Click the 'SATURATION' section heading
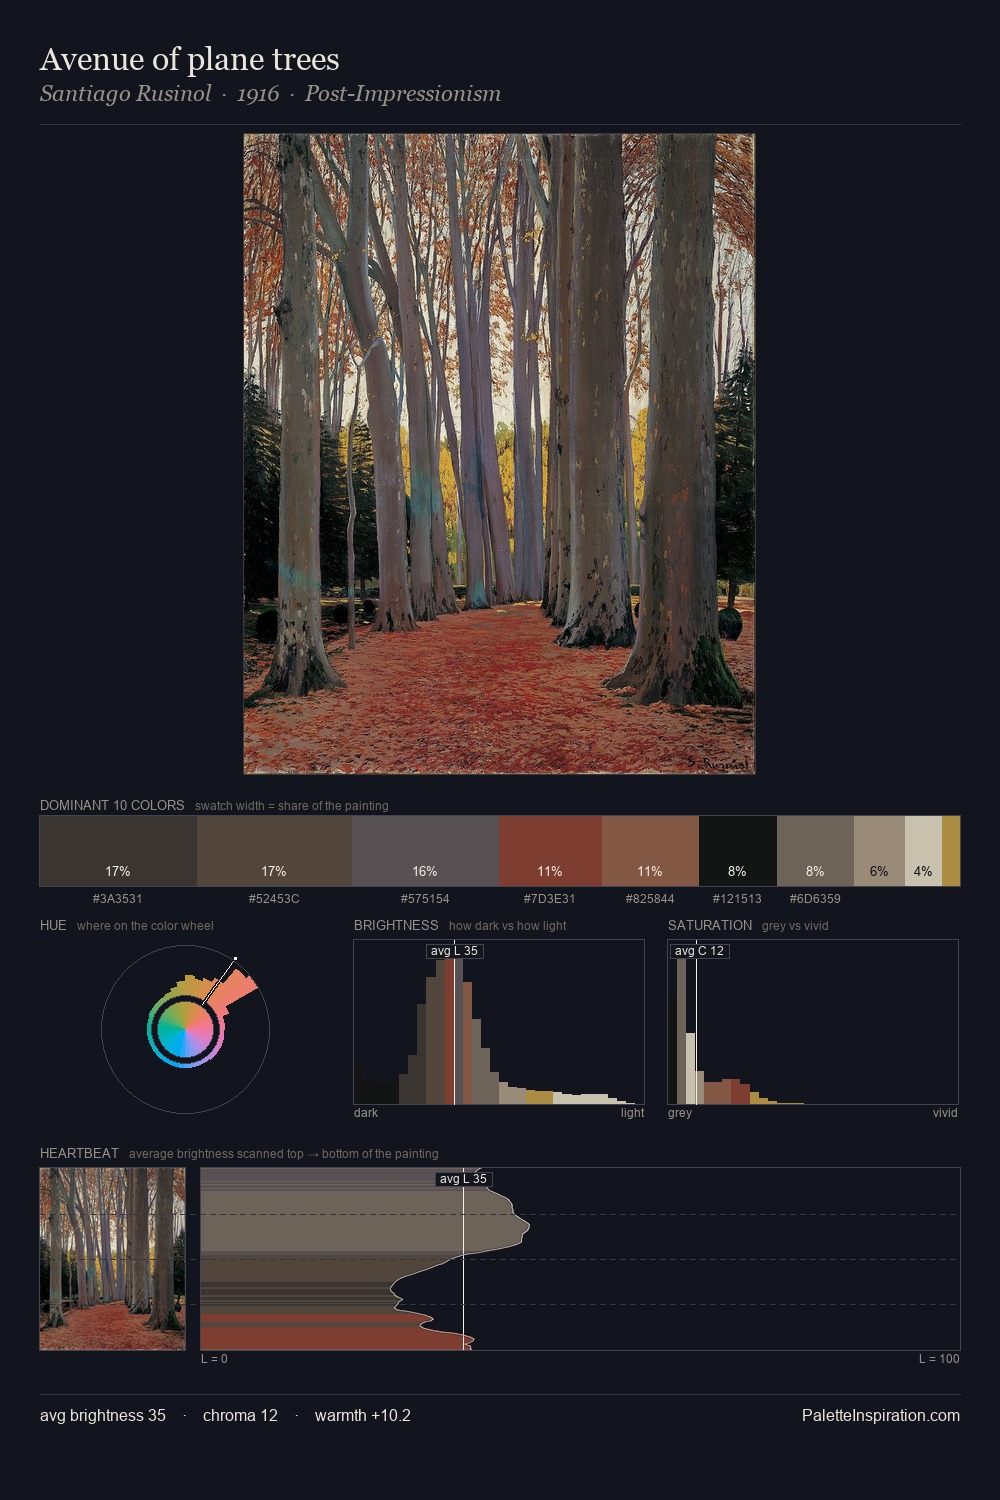This screenshot has height=1500, width=1000. tap(710, 925)
